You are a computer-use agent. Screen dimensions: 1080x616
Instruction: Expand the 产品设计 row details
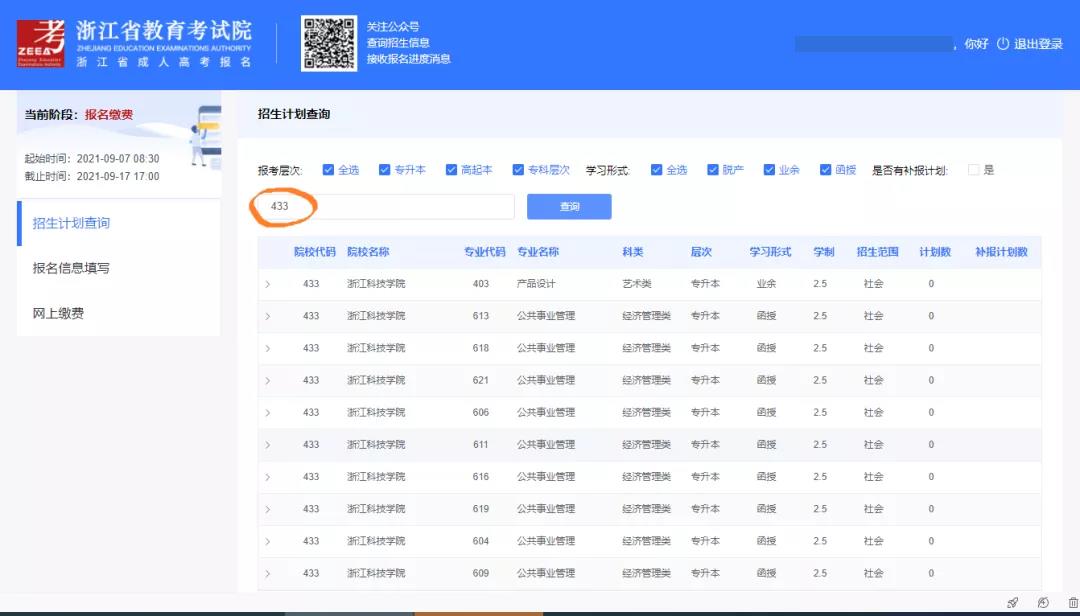tap(267, 283)
